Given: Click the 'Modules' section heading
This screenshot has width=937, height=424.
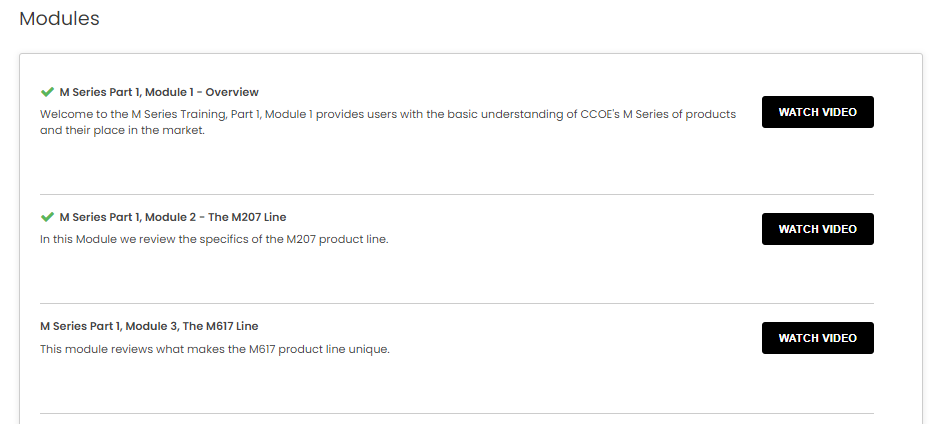Looking at the screenshot, I should tap(59, 19).
